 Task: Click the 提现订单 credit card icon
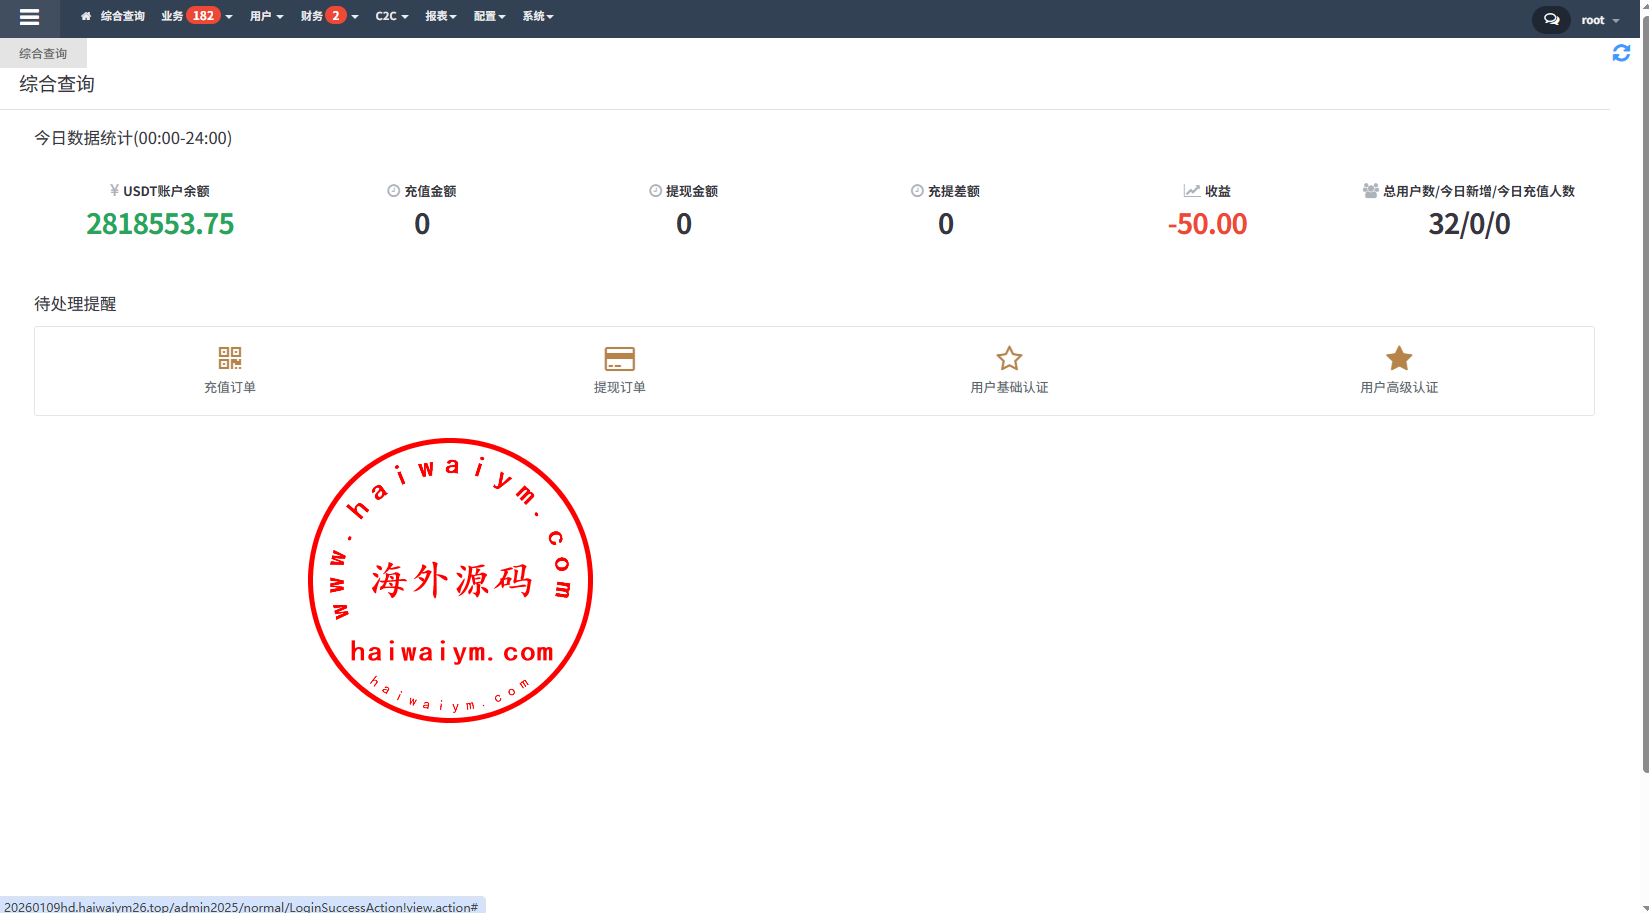[x=619, y=358]
